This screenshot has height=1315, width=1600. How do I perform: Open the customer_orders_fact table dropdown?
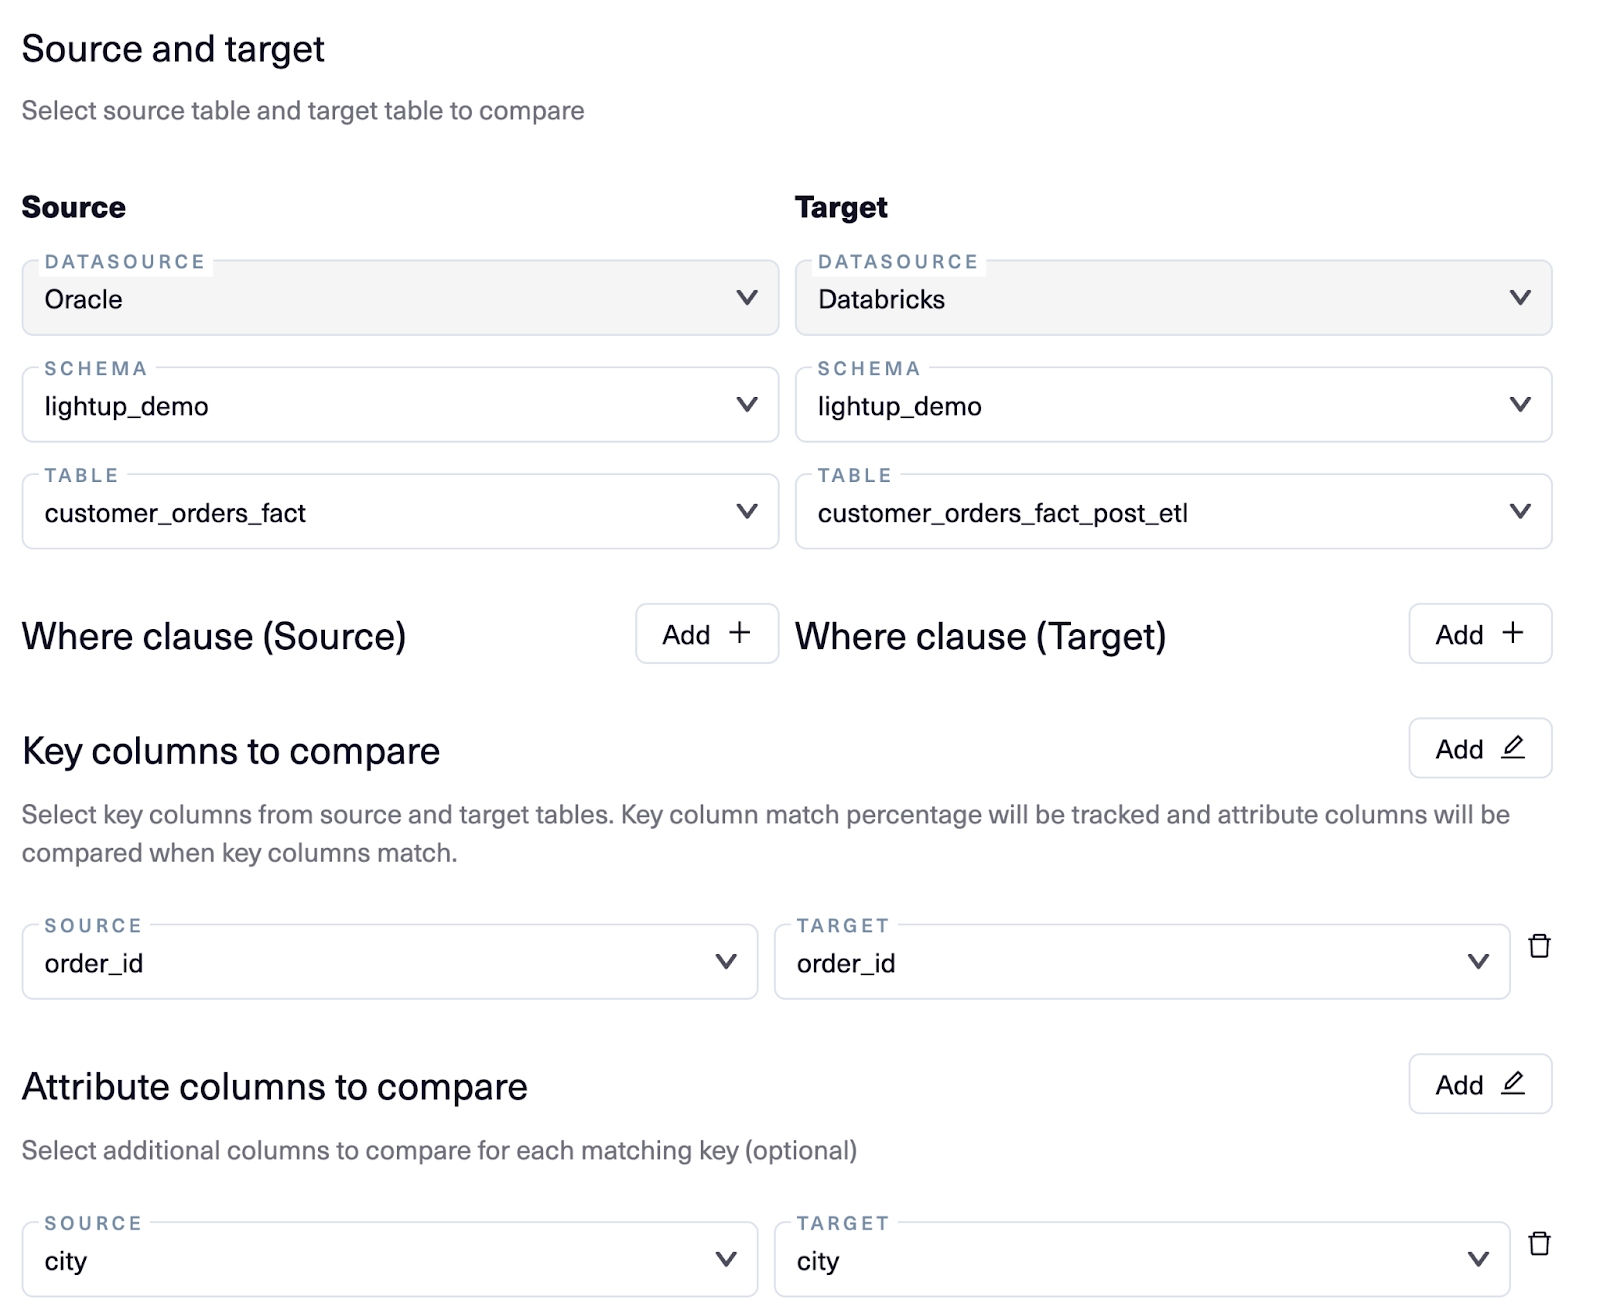point(400,511)
